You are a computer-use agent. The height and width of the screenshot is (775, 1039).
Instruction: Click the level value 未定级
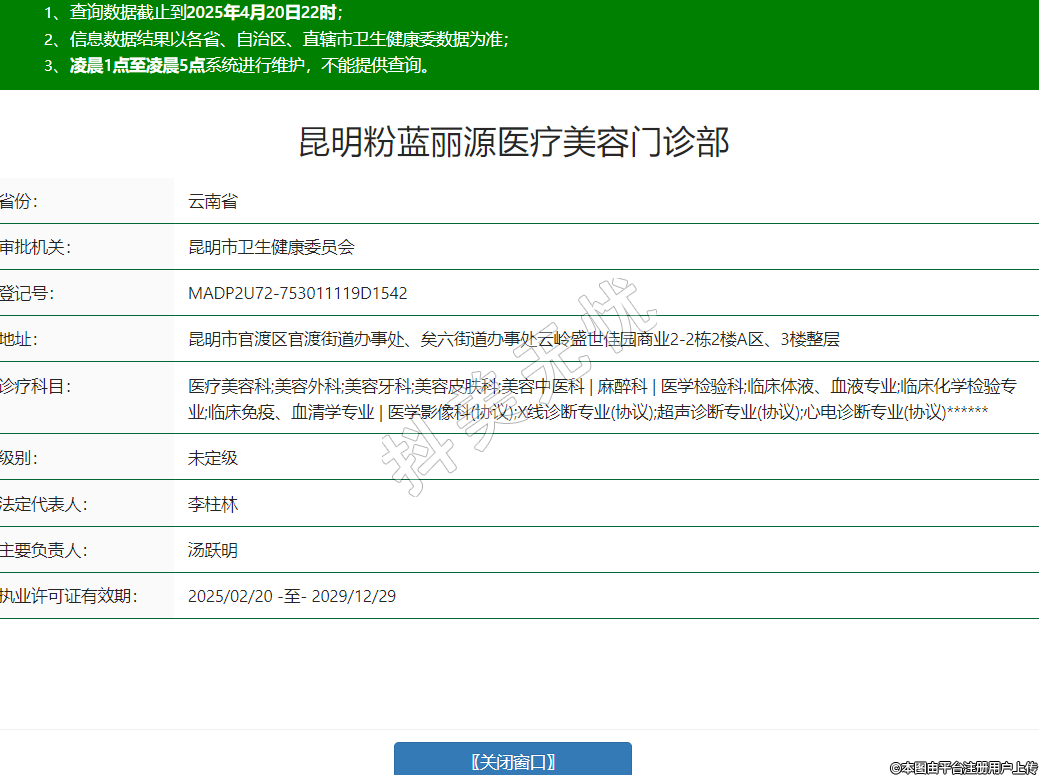point(213,458)
